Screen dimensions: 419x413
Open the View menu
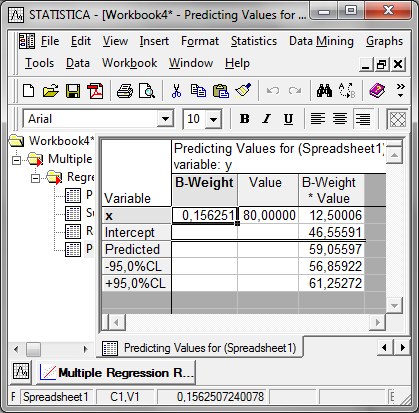pos(115,41)
